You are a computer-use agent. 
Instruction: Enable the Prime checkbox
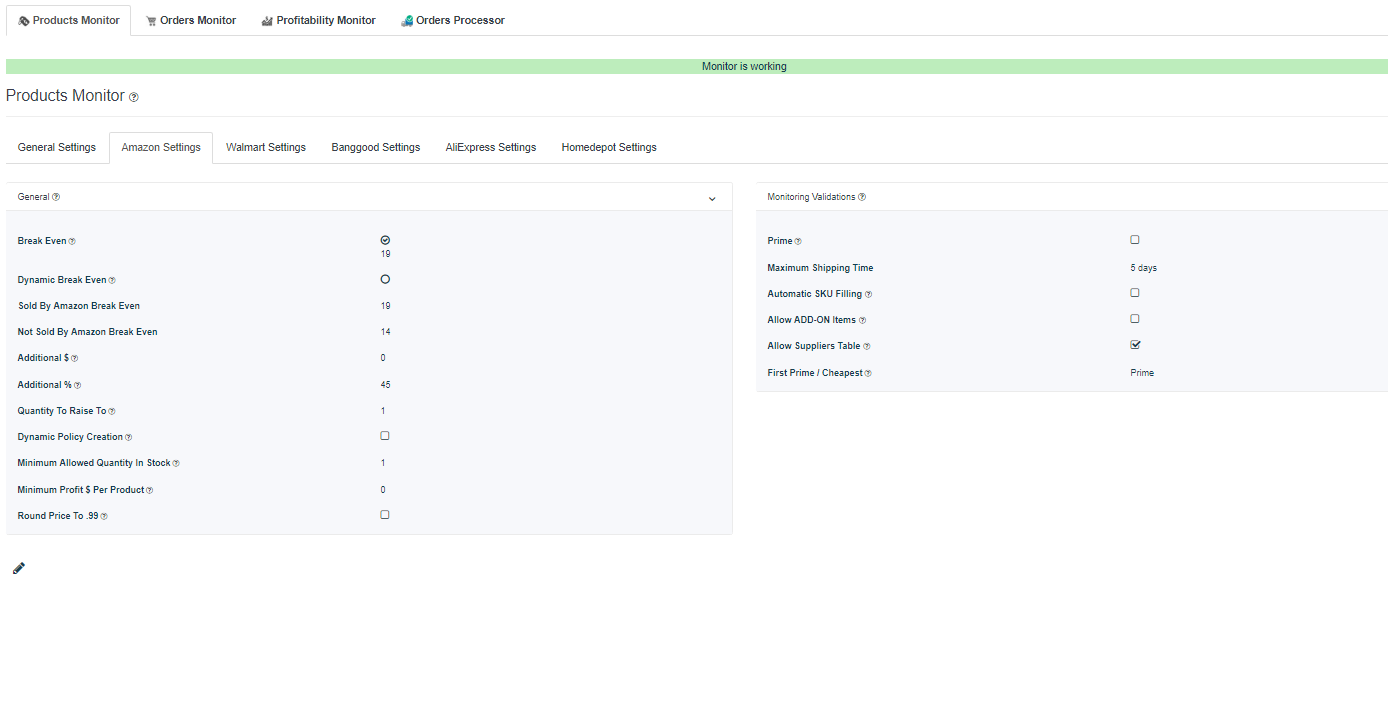pos(1135,240)
